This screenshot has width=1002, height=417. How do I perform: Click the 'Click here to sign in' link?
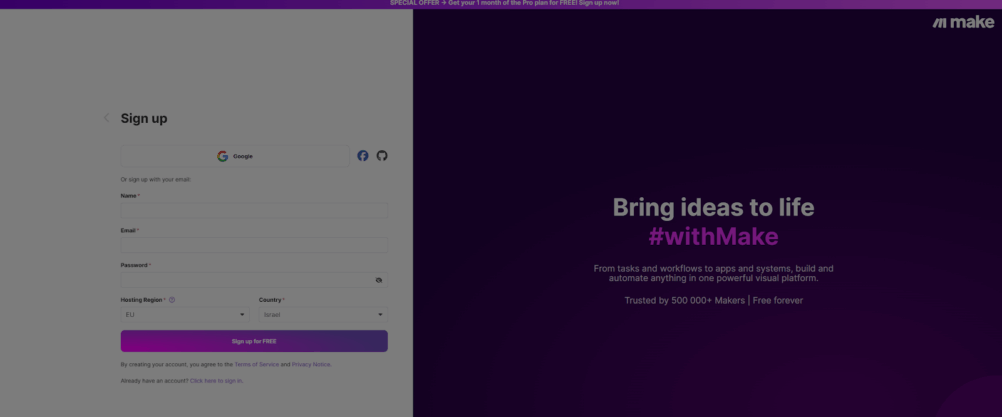coord(216,381)
